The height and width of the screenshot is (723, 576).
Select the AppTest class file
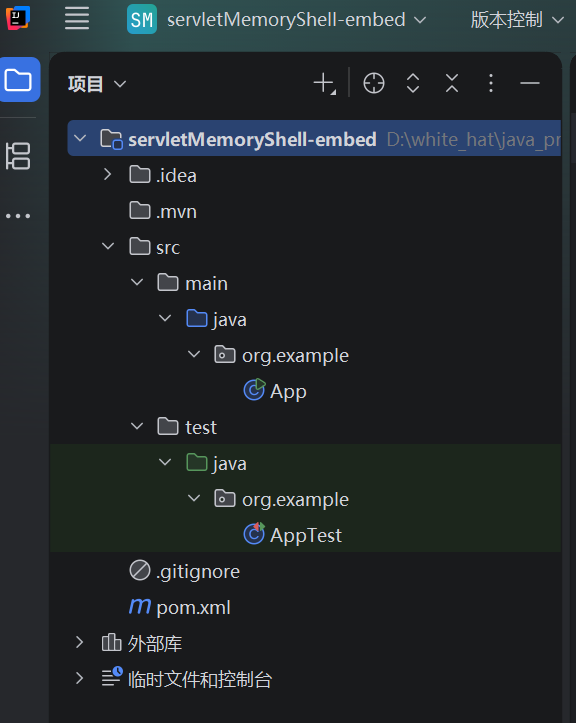click(292, 535)
